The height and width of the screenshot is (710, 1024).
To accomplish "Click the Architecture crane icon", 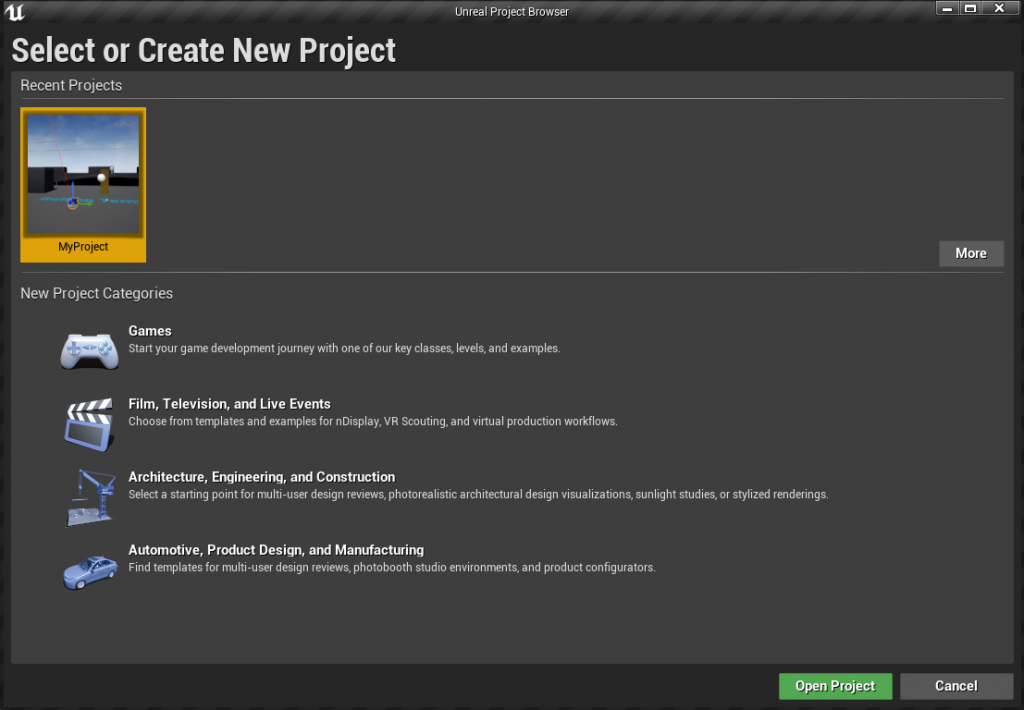I will tap(91, 497).
